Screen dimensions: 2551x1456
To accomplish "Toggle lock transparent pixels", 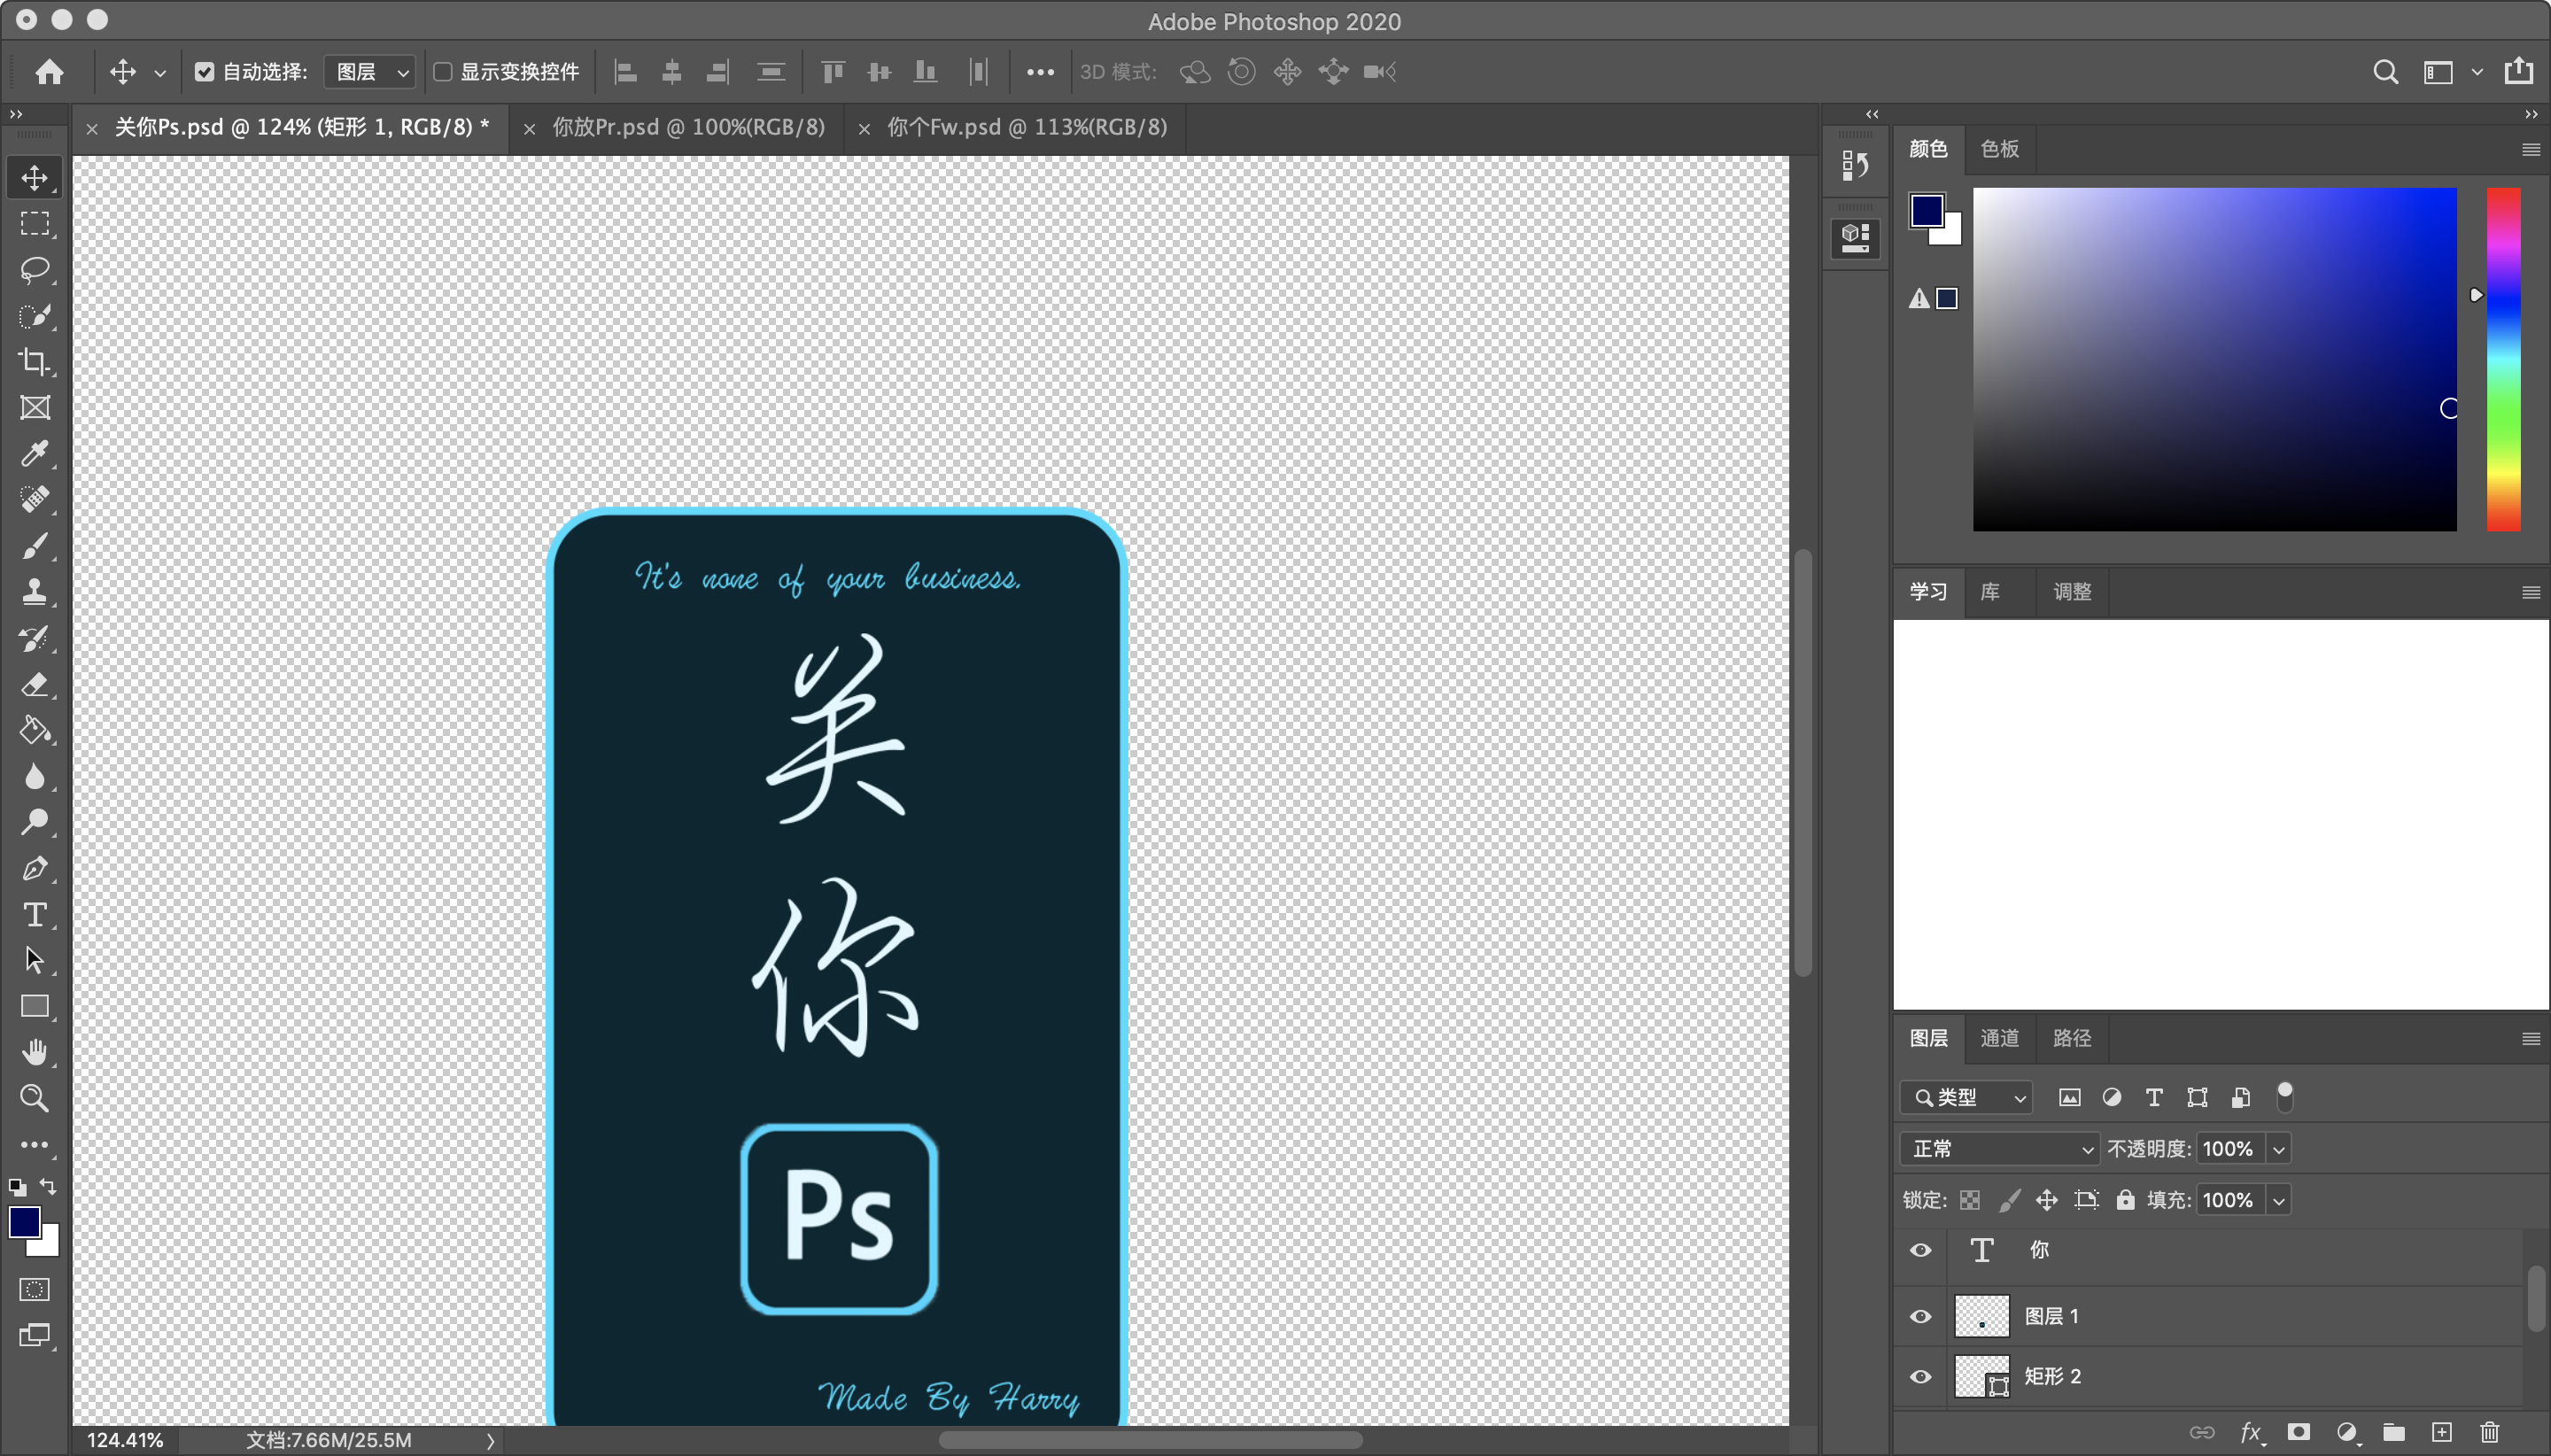I will coord(1970,1200).
